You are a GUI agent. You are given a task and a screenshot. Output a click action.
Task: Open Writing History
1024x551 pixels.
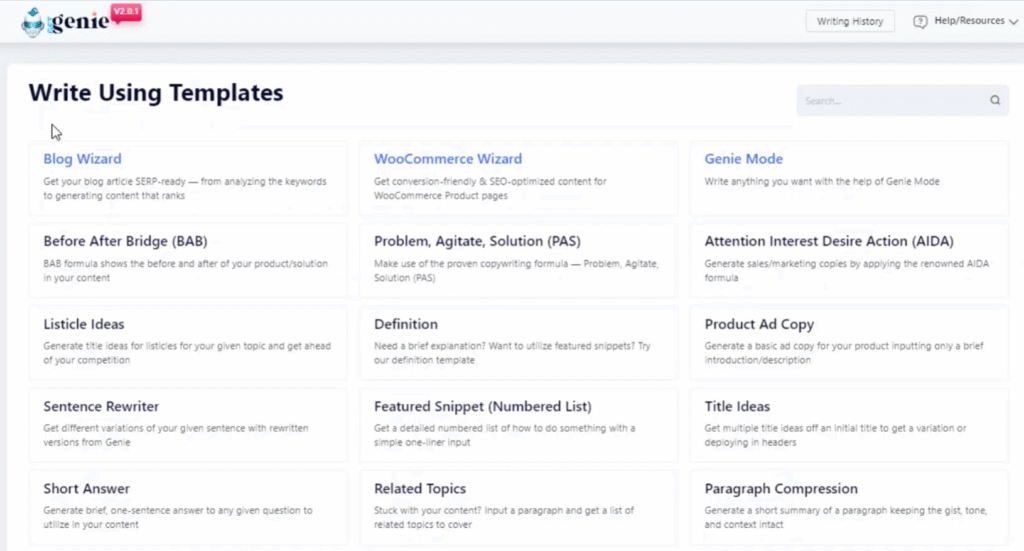click(x=850, y=22)
